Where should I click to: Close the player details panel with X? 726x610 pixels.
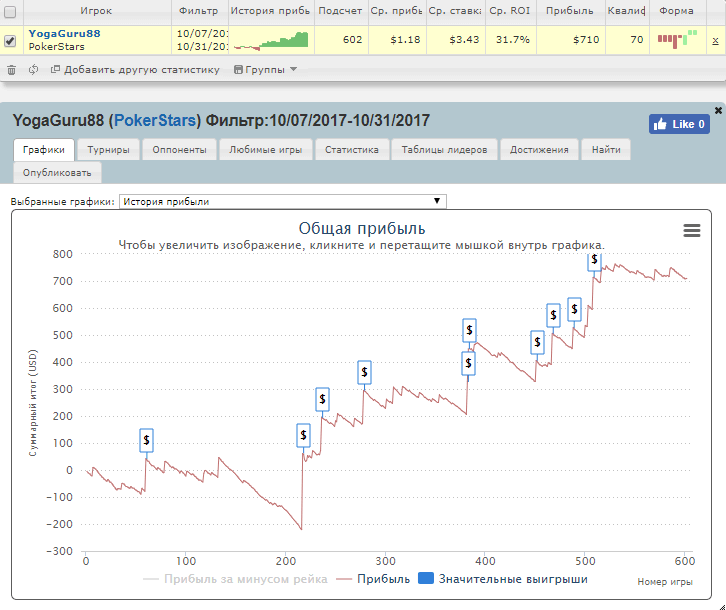718,110
